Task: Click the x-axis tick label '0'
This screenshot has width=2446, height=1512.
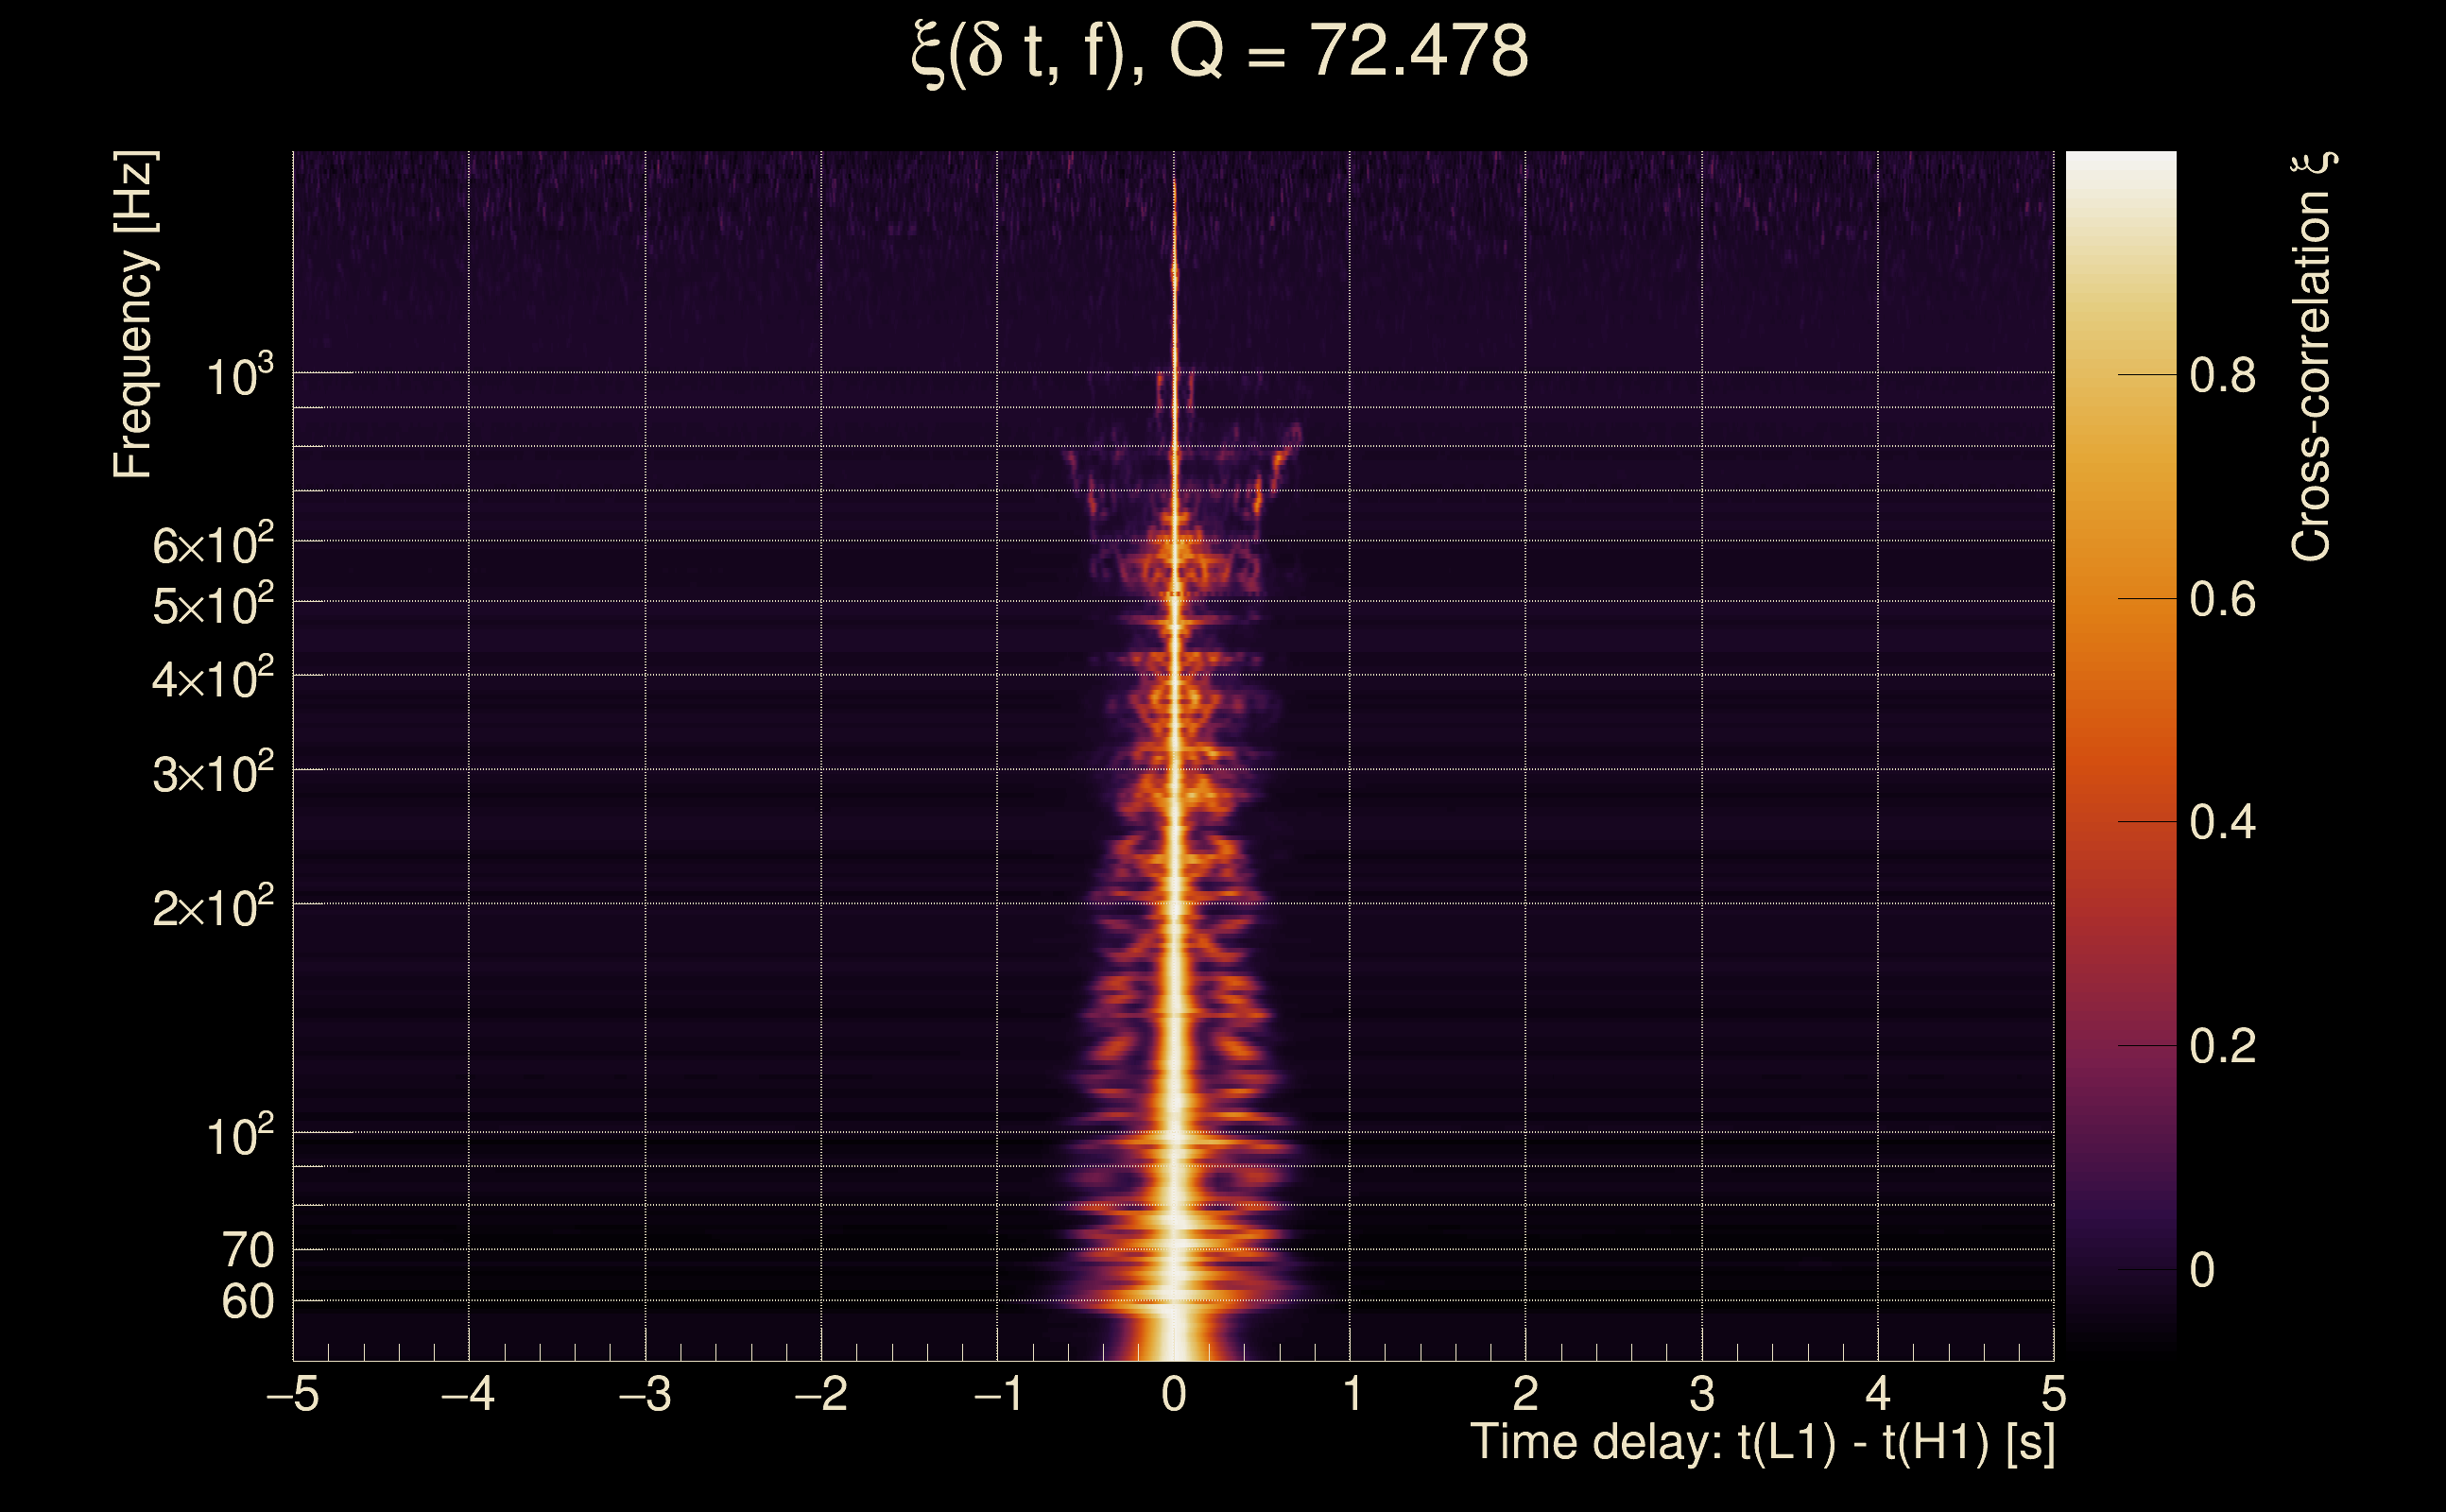Action: point(1174,1394)
